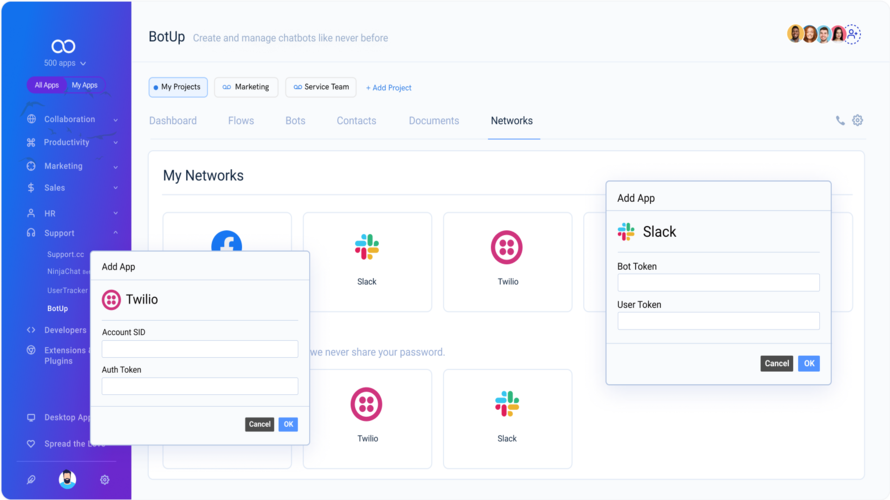Switch to All Apps toggle
The width and height of the screenshot is (890, 500).
47,85
